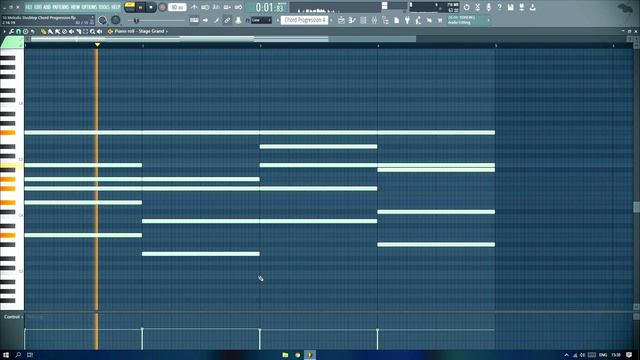Move the main swing slider handle
Viewport: 640px width, 360px height.
[136, 20]
